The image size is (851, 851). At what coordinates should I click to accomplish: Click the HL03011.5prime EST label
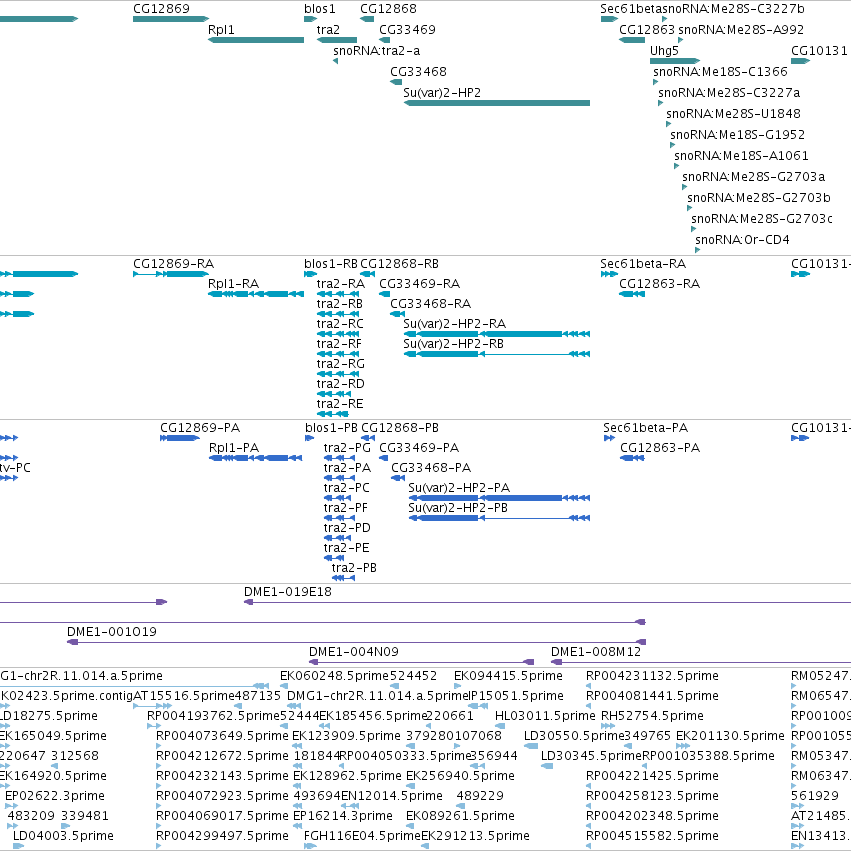545,716
